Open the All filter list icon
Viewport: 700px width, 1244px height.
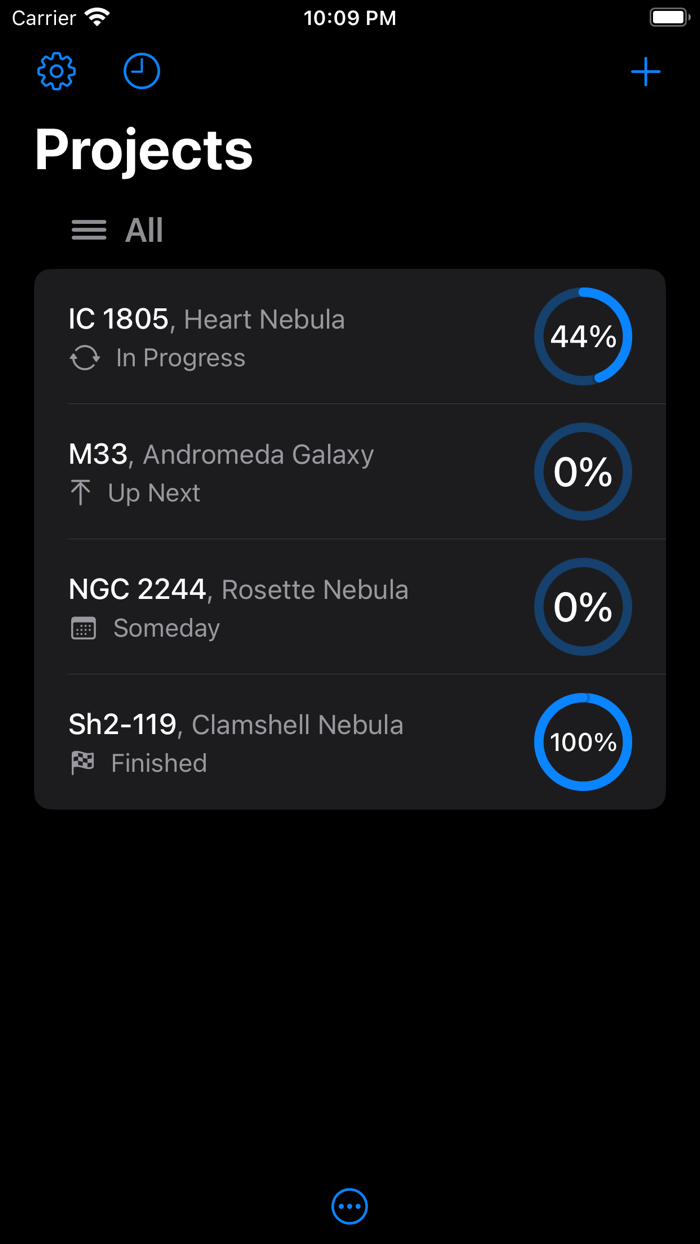(x=89, y=231)
